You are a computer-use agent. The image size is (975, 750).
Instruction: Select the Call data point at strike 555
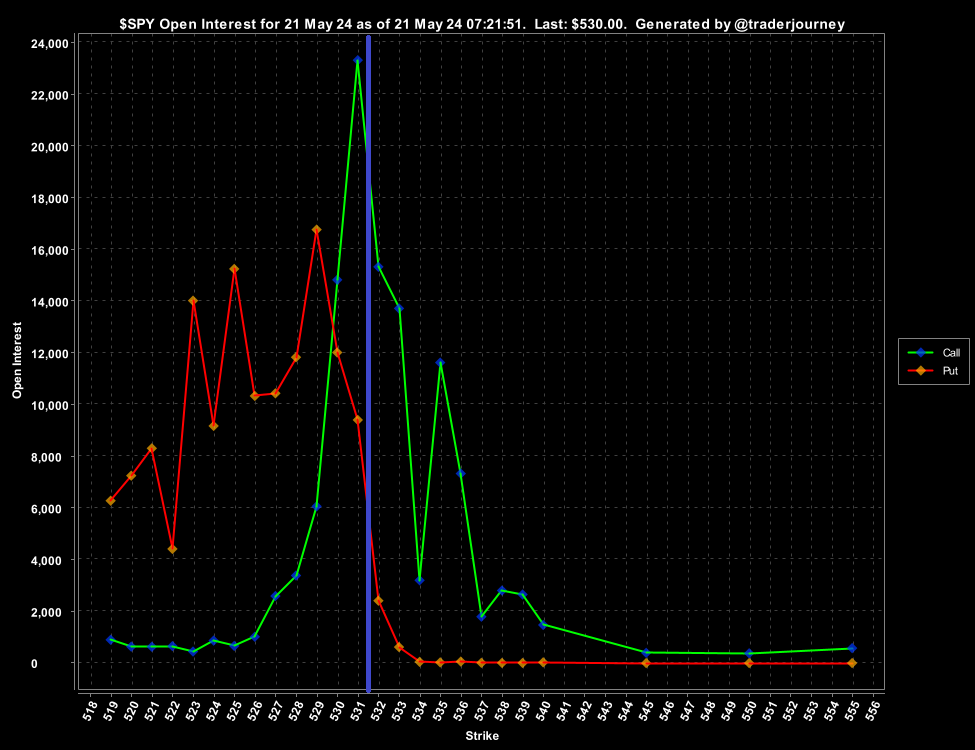click(x=852, y=649)
